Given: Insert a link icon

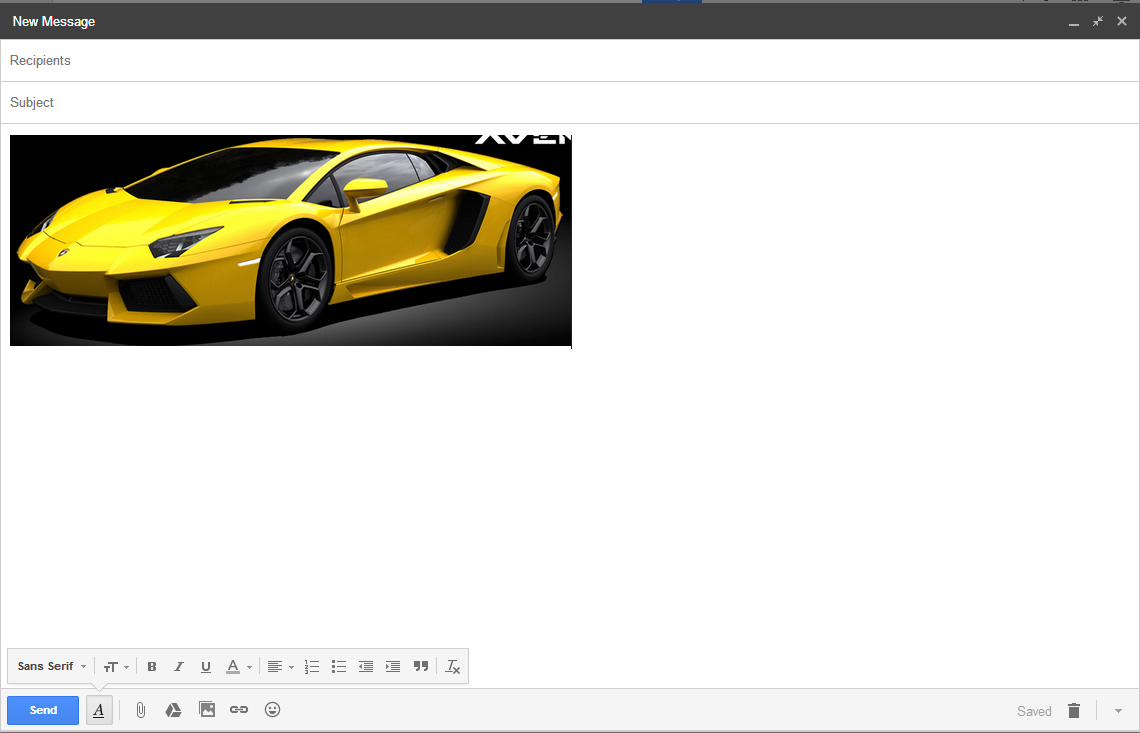Looking at the screenshot, I should coord(238,710).
